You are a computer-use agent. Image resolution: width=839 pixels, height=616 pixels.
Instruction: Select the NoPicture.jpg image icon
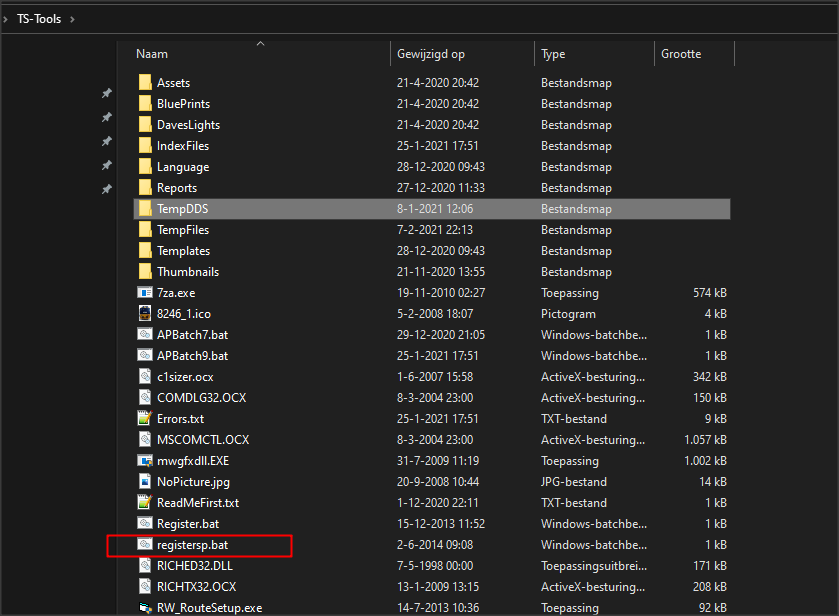tap(145, 482)
